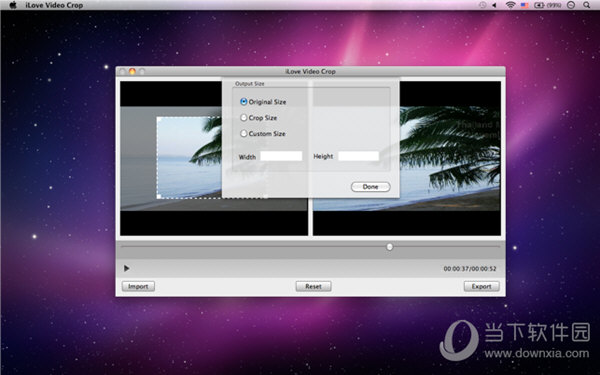Screen dimensions: 600x375
Task: Click the minimize button of Video Crop window
Action: pyautogui.click(x=132, y=71)
